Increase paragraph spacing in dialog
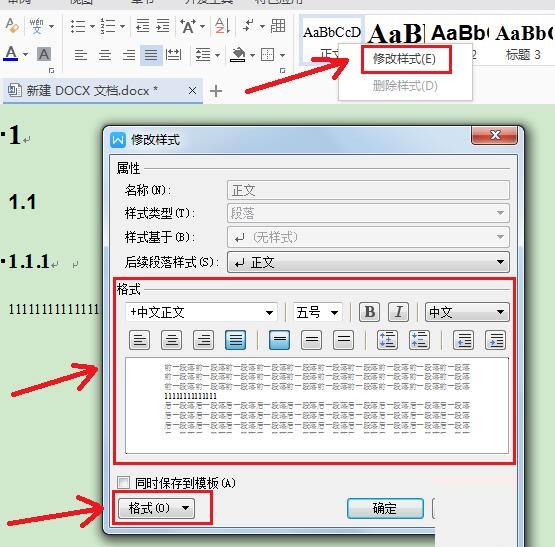The width and height of the screenshot is (555, 547). pyautogui.click(x=387, y=340)
